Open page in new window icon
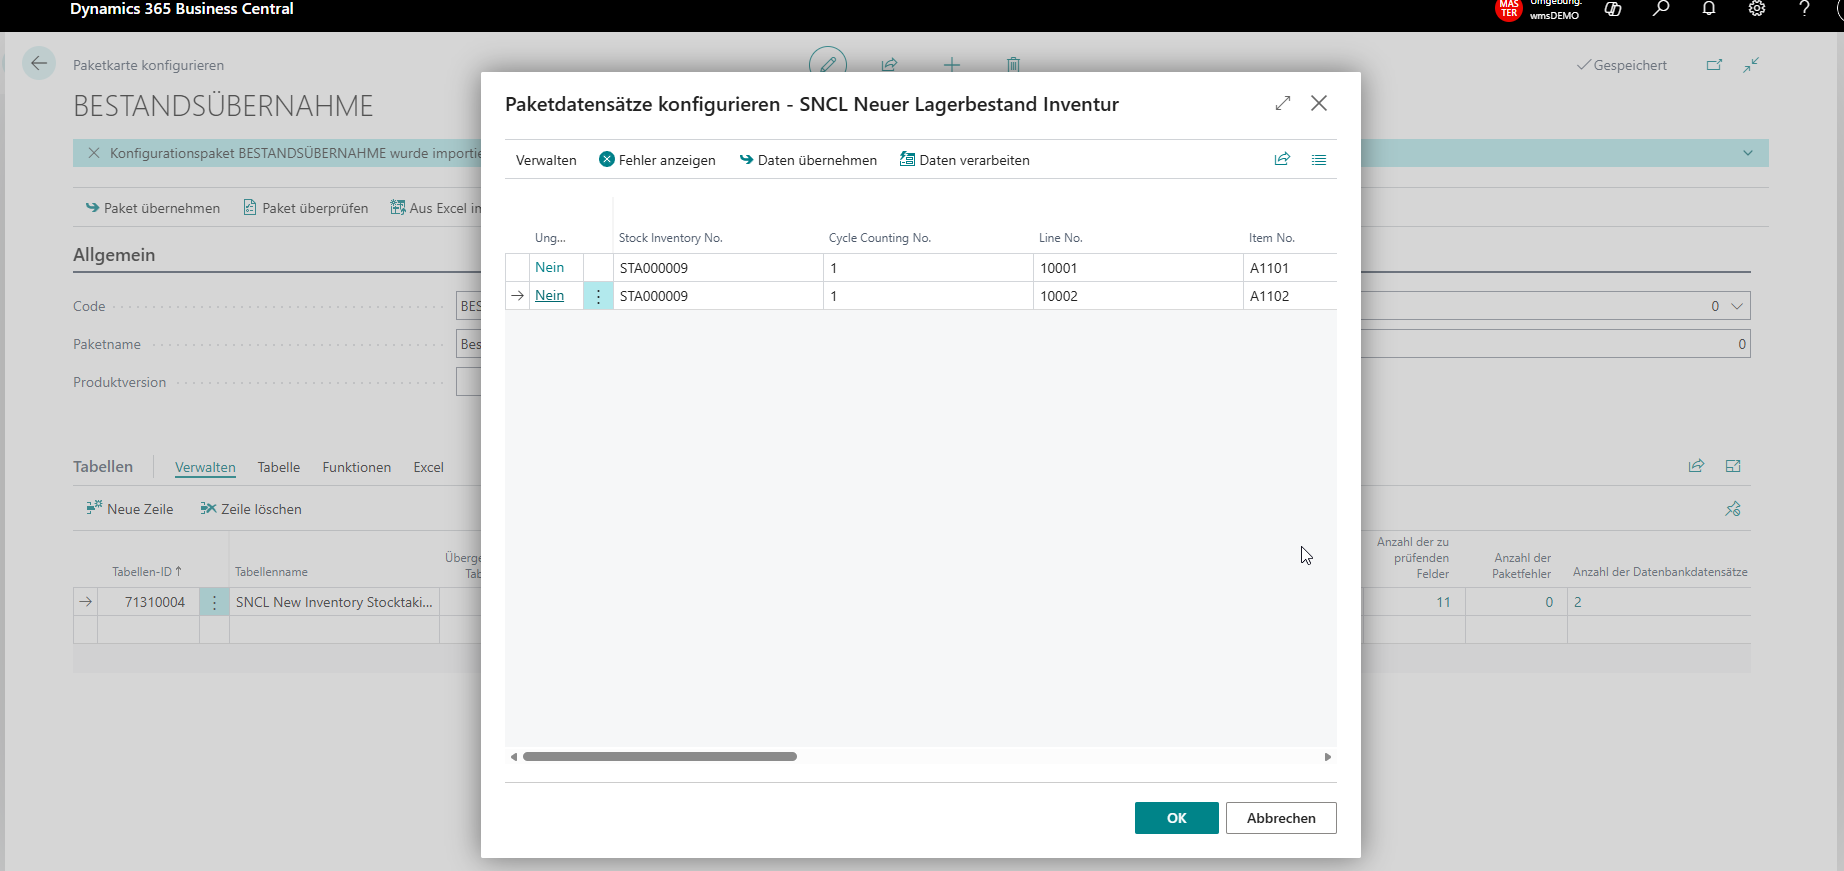1844x871 pixels. (x=1714, y=65)
